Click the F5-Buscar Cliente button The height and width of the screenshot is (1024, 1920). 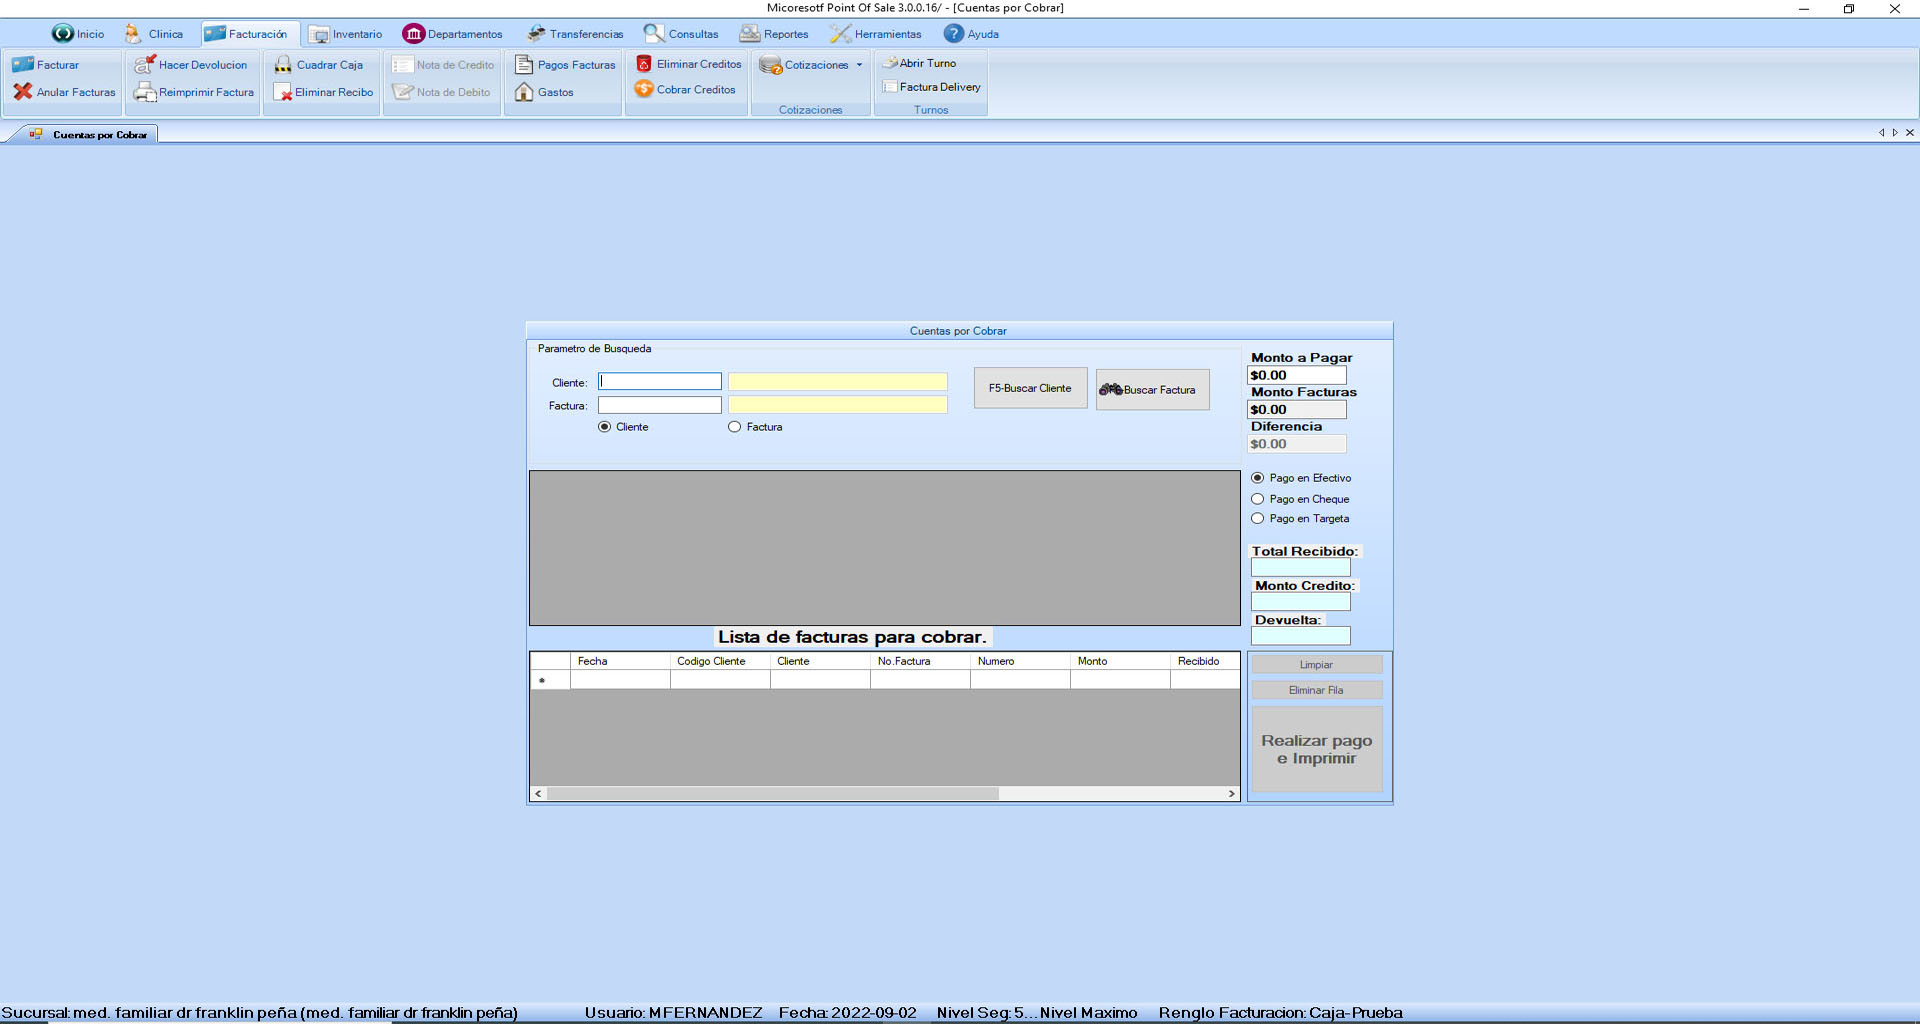[1031, 388]
